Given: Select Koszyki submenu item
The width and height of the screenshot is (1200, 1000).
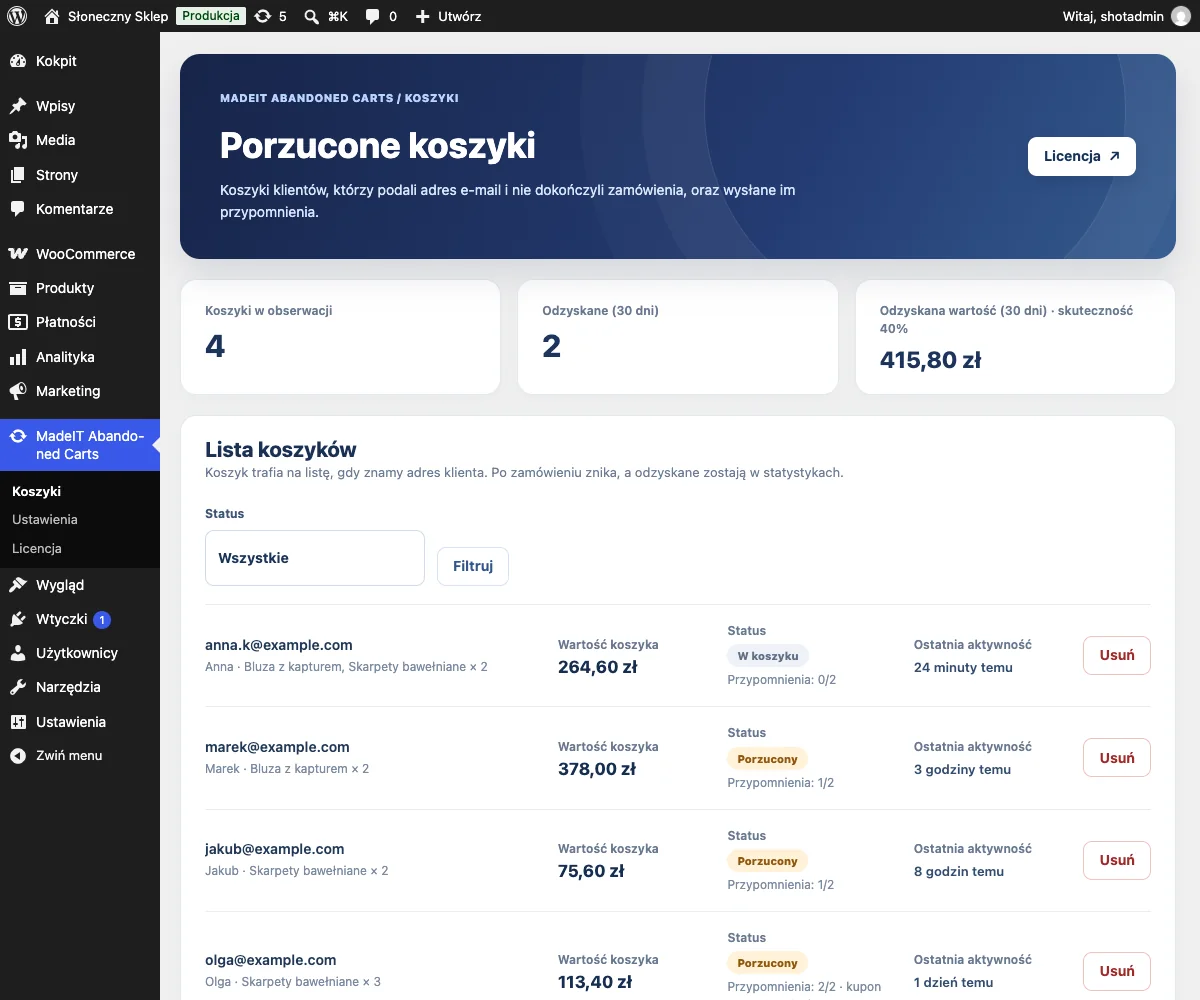Looking at the screenshot, I should (x=37, y=491).
